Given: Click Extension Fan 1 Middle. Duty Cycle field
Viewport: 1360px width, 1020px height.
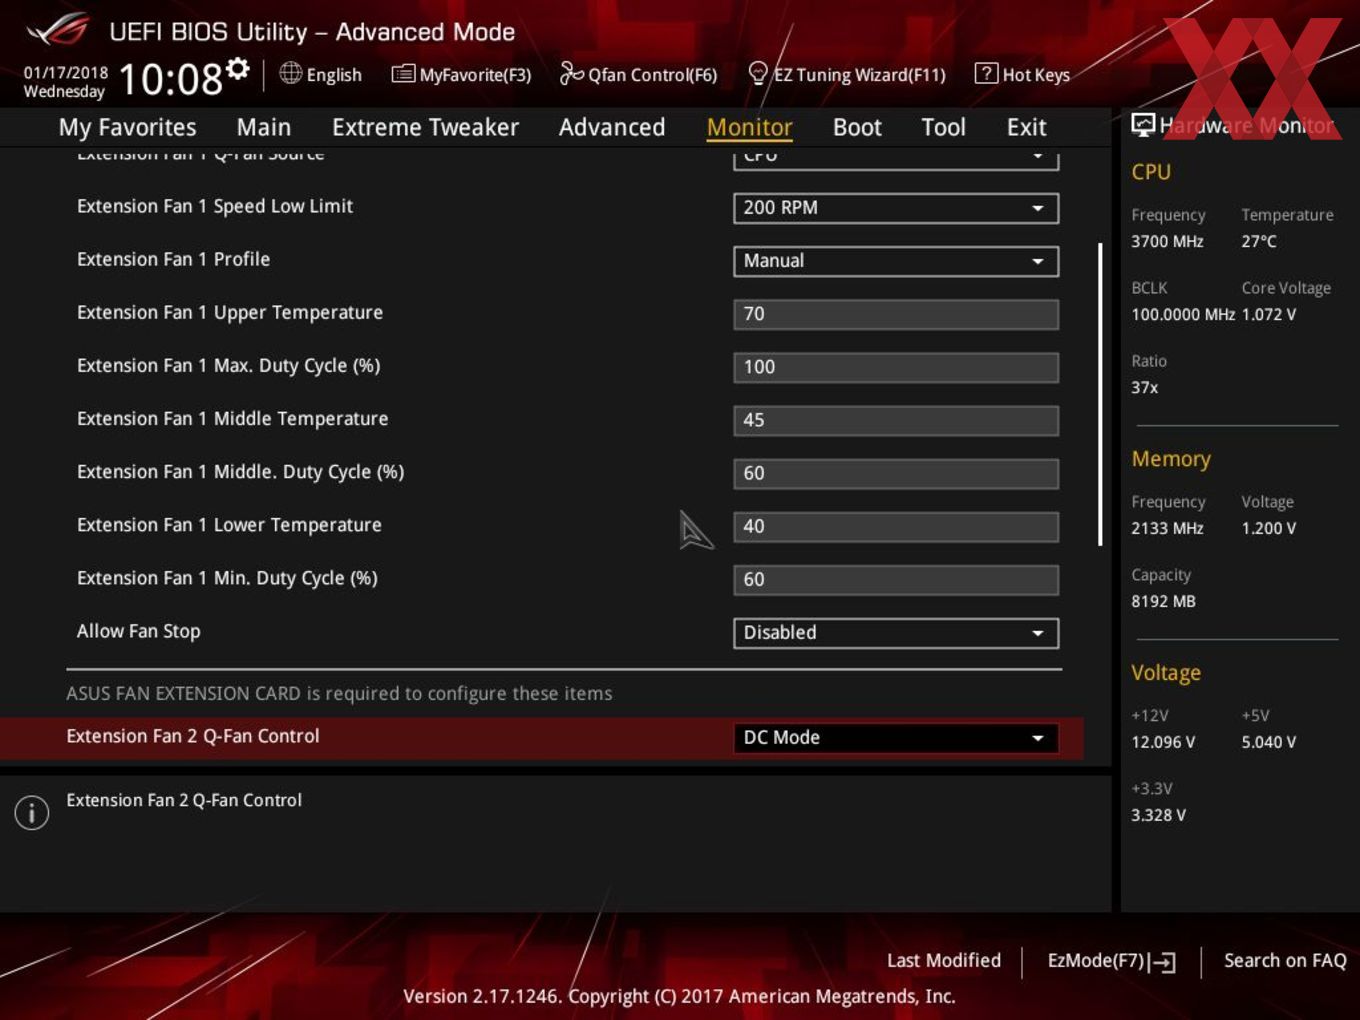Looking at the screenshot, I should [x=896, y=473].
